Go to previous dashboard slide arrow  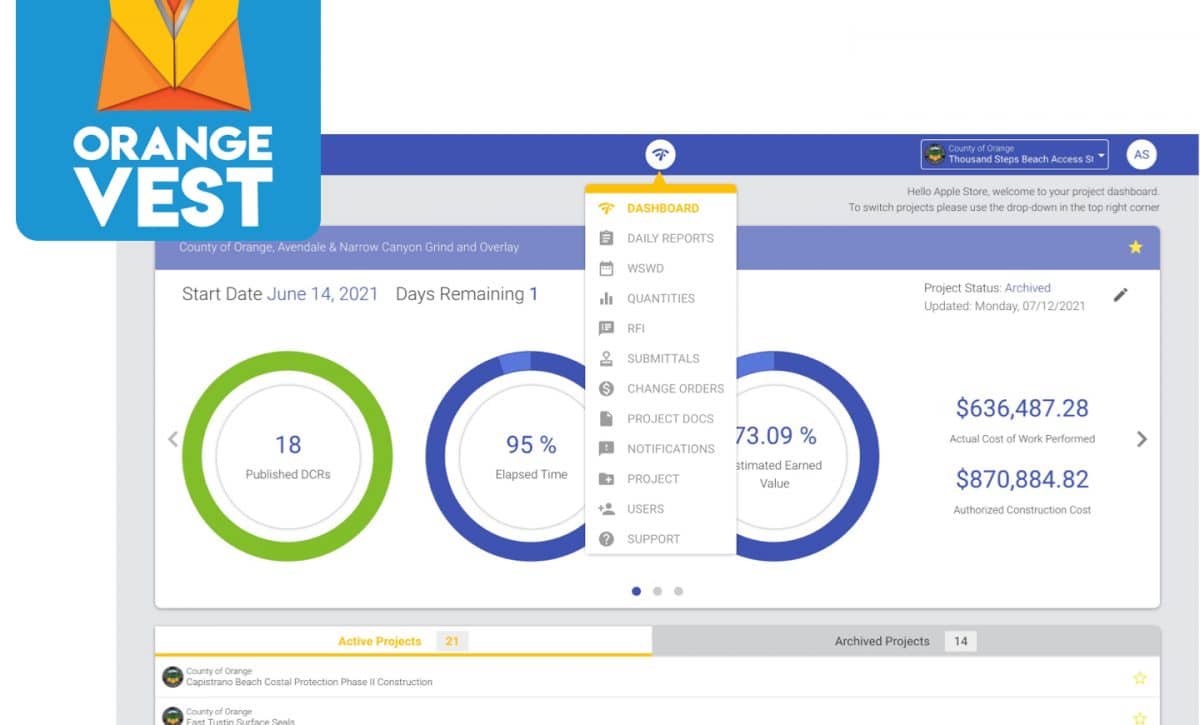(x=173, y=438)
